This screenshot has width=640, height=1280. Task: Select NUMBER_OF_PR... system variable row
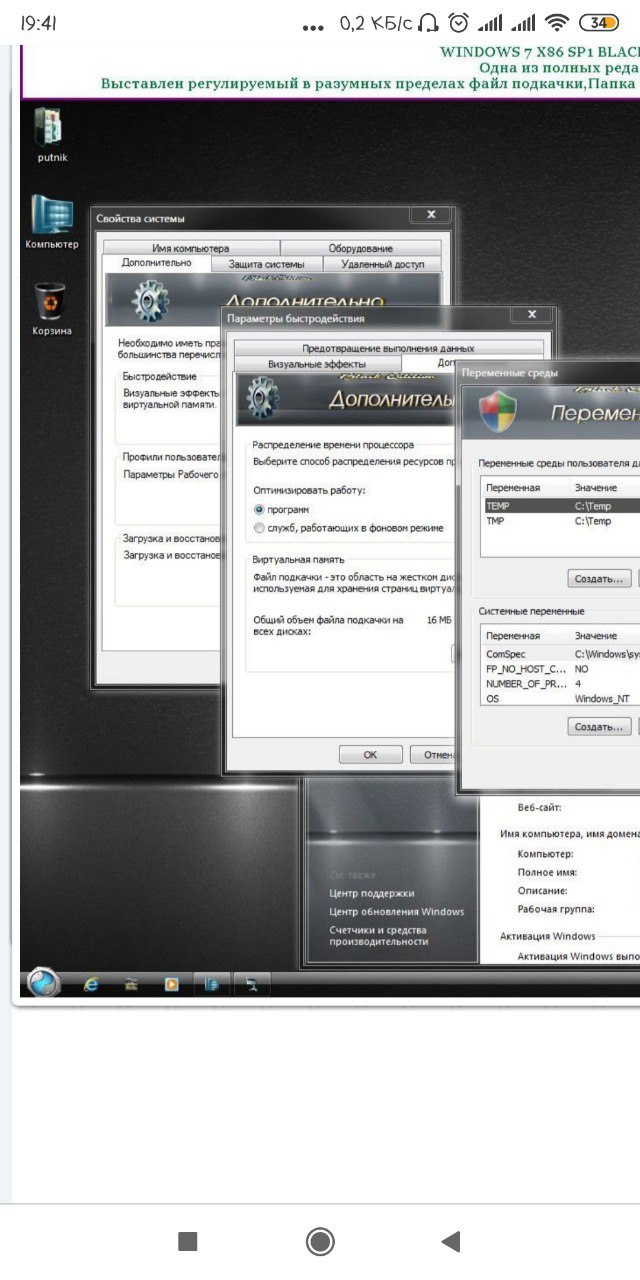pos(560,684)
